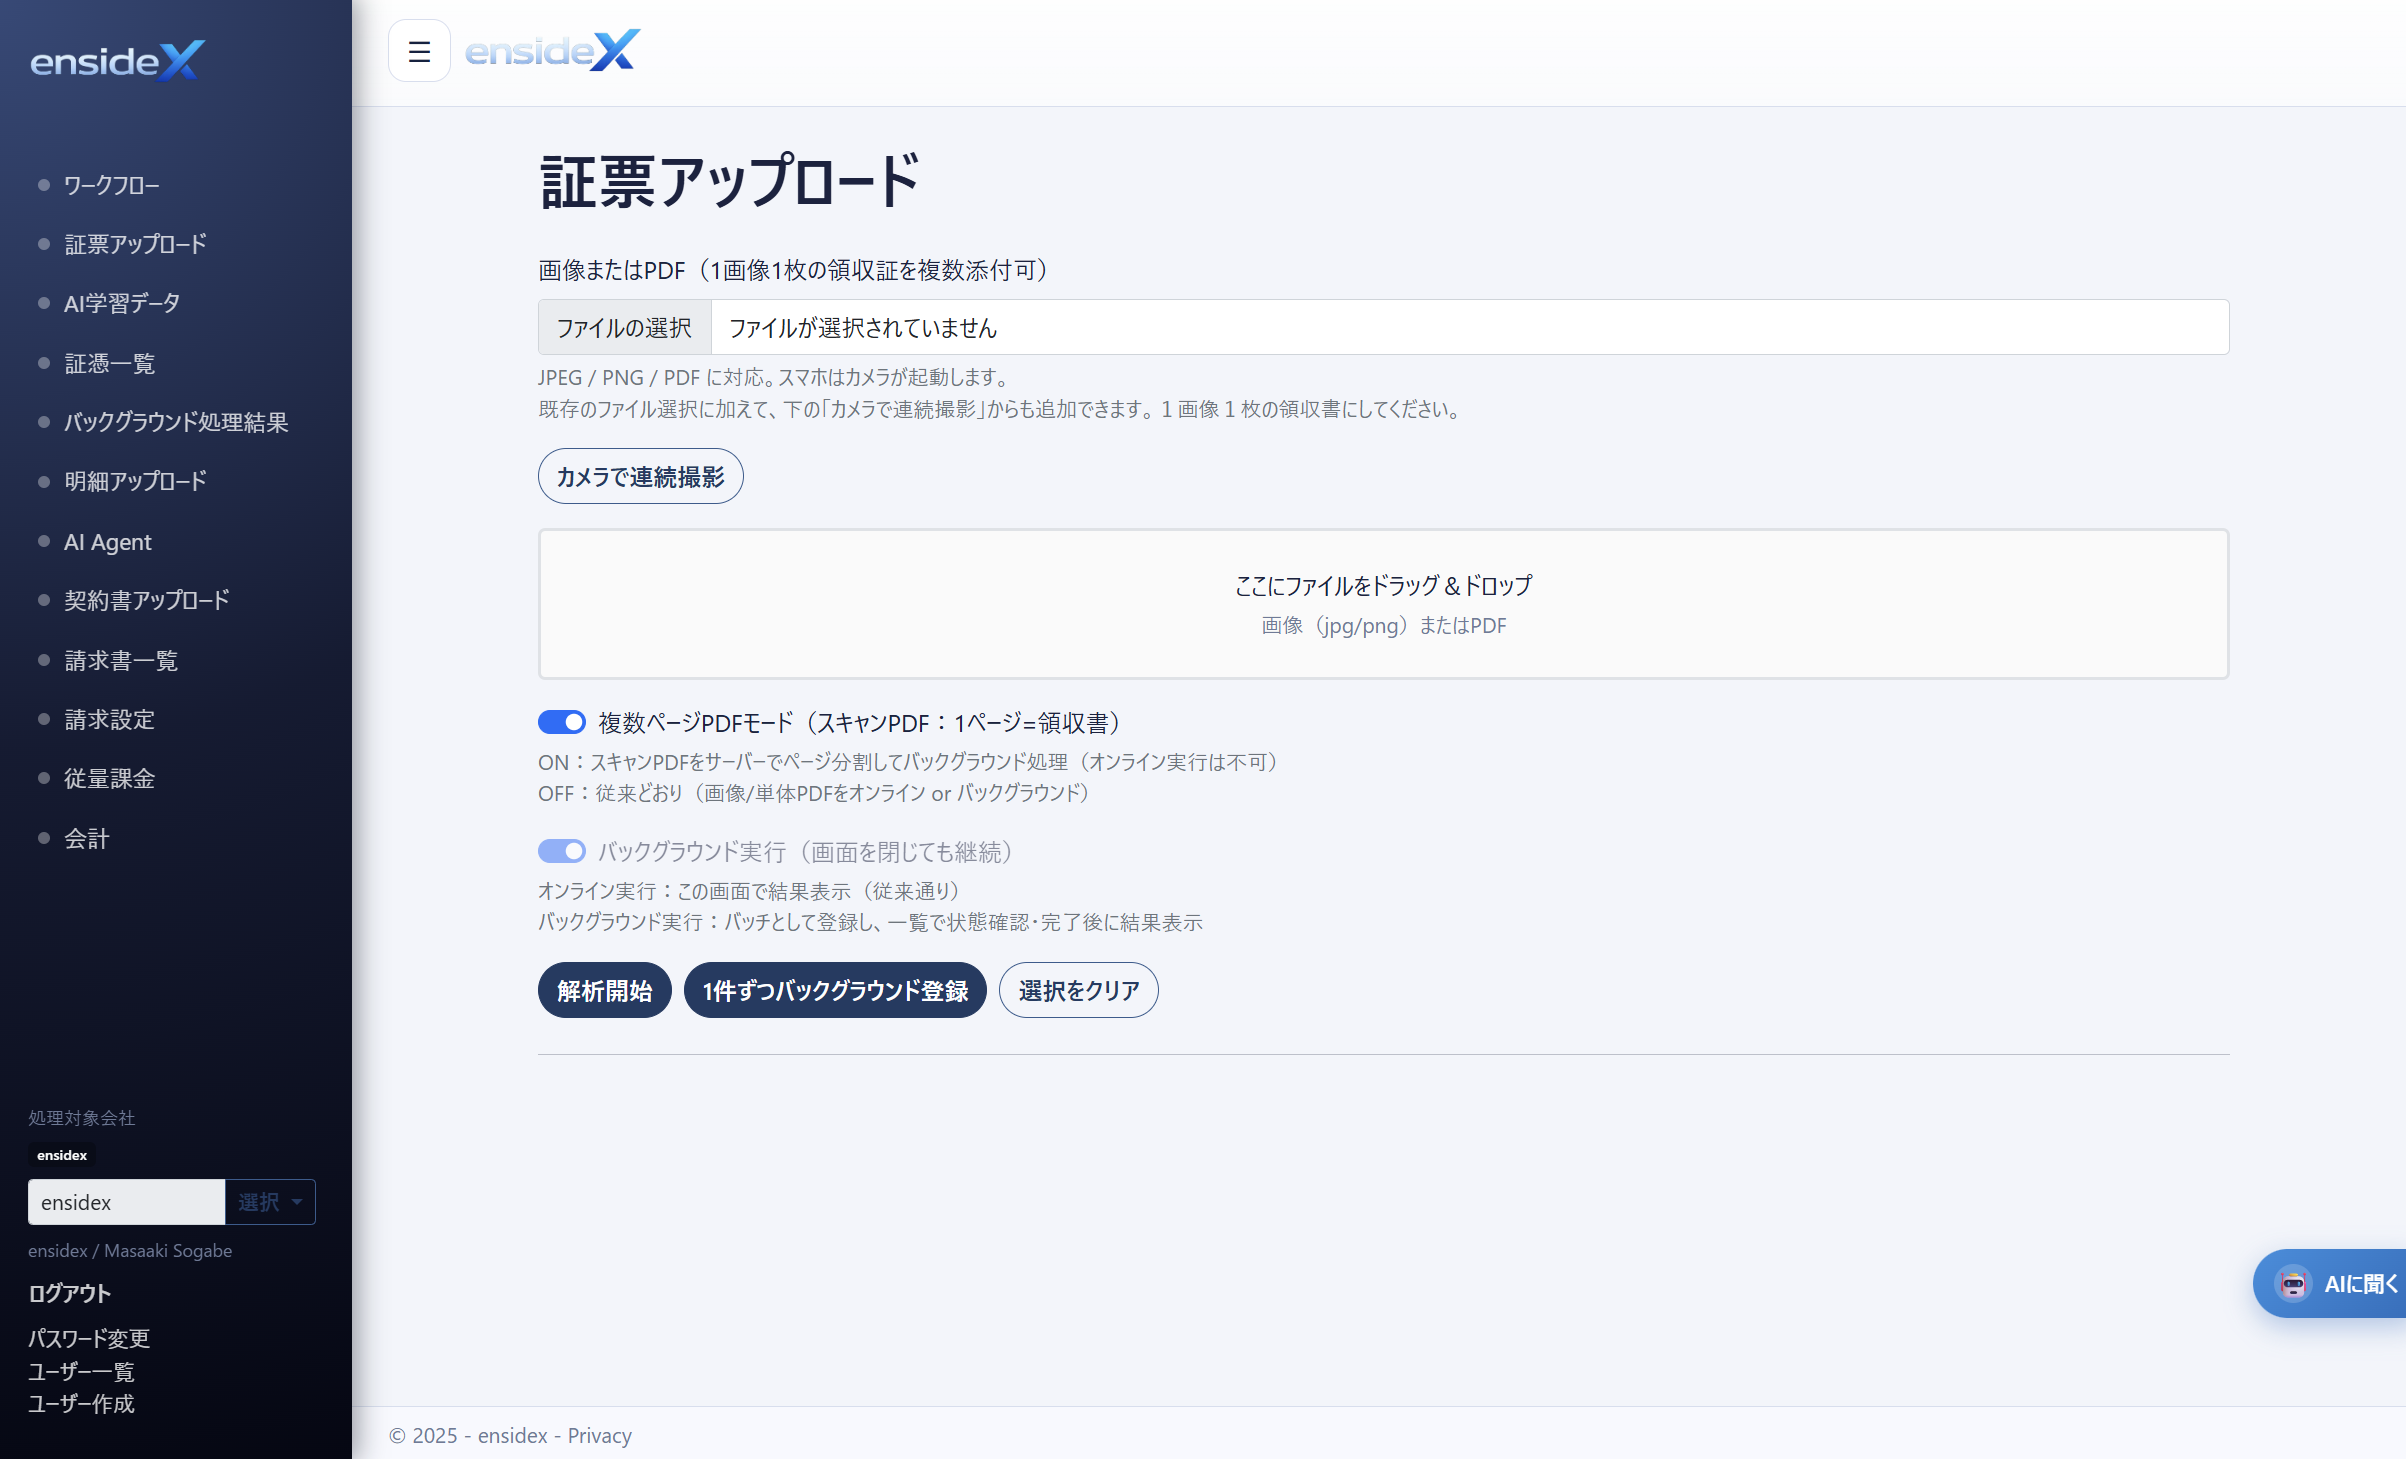Open AI学習データ menu item
Screen dimensions: 2406x1459
coord(122,303)
